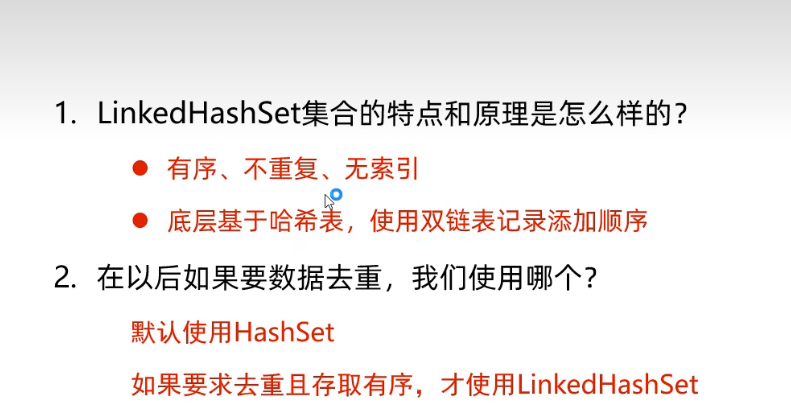The image size is (791, 416).
Task: Click the red LinkedHashSet in the last line
Action: point(608,385)
